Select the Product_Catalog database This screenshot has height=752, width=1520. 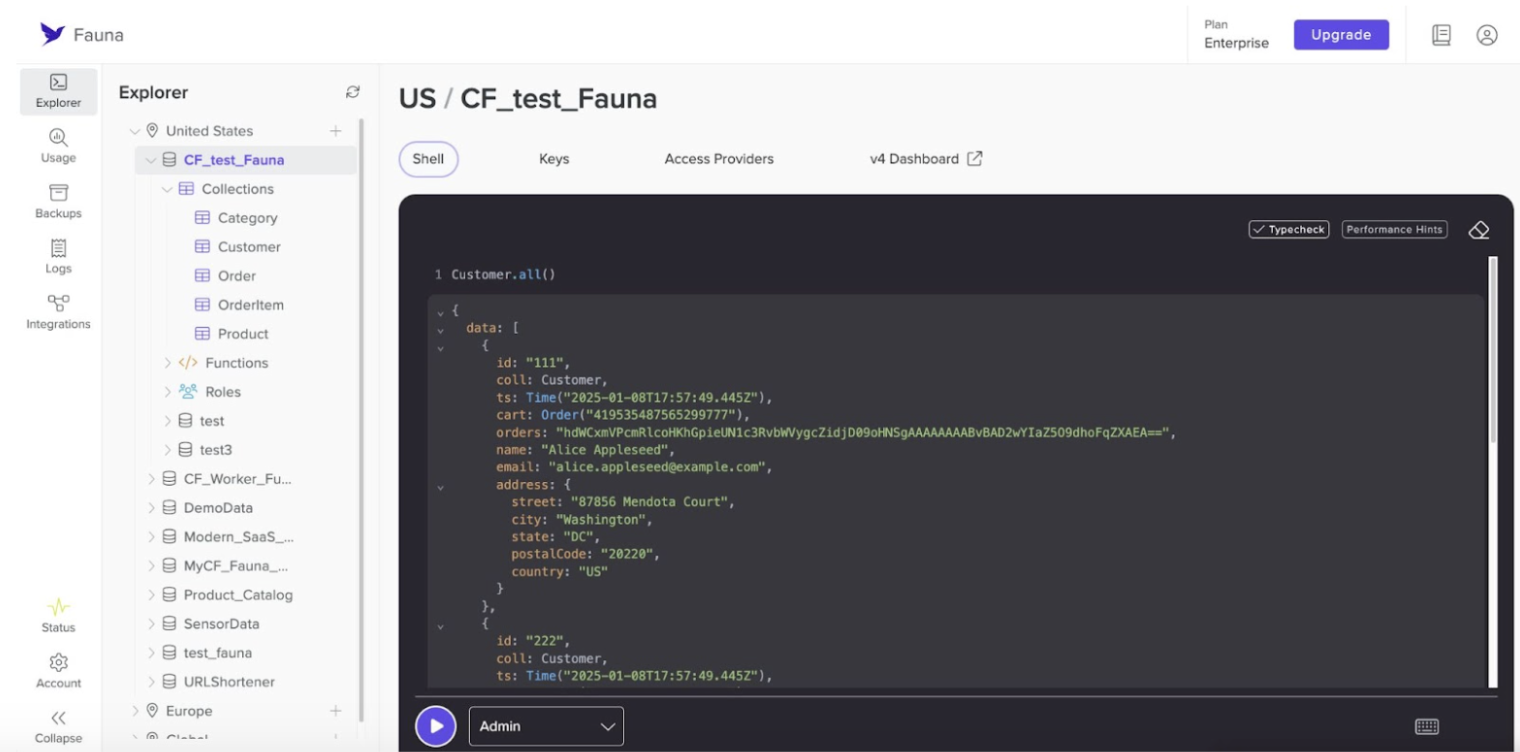238,595
